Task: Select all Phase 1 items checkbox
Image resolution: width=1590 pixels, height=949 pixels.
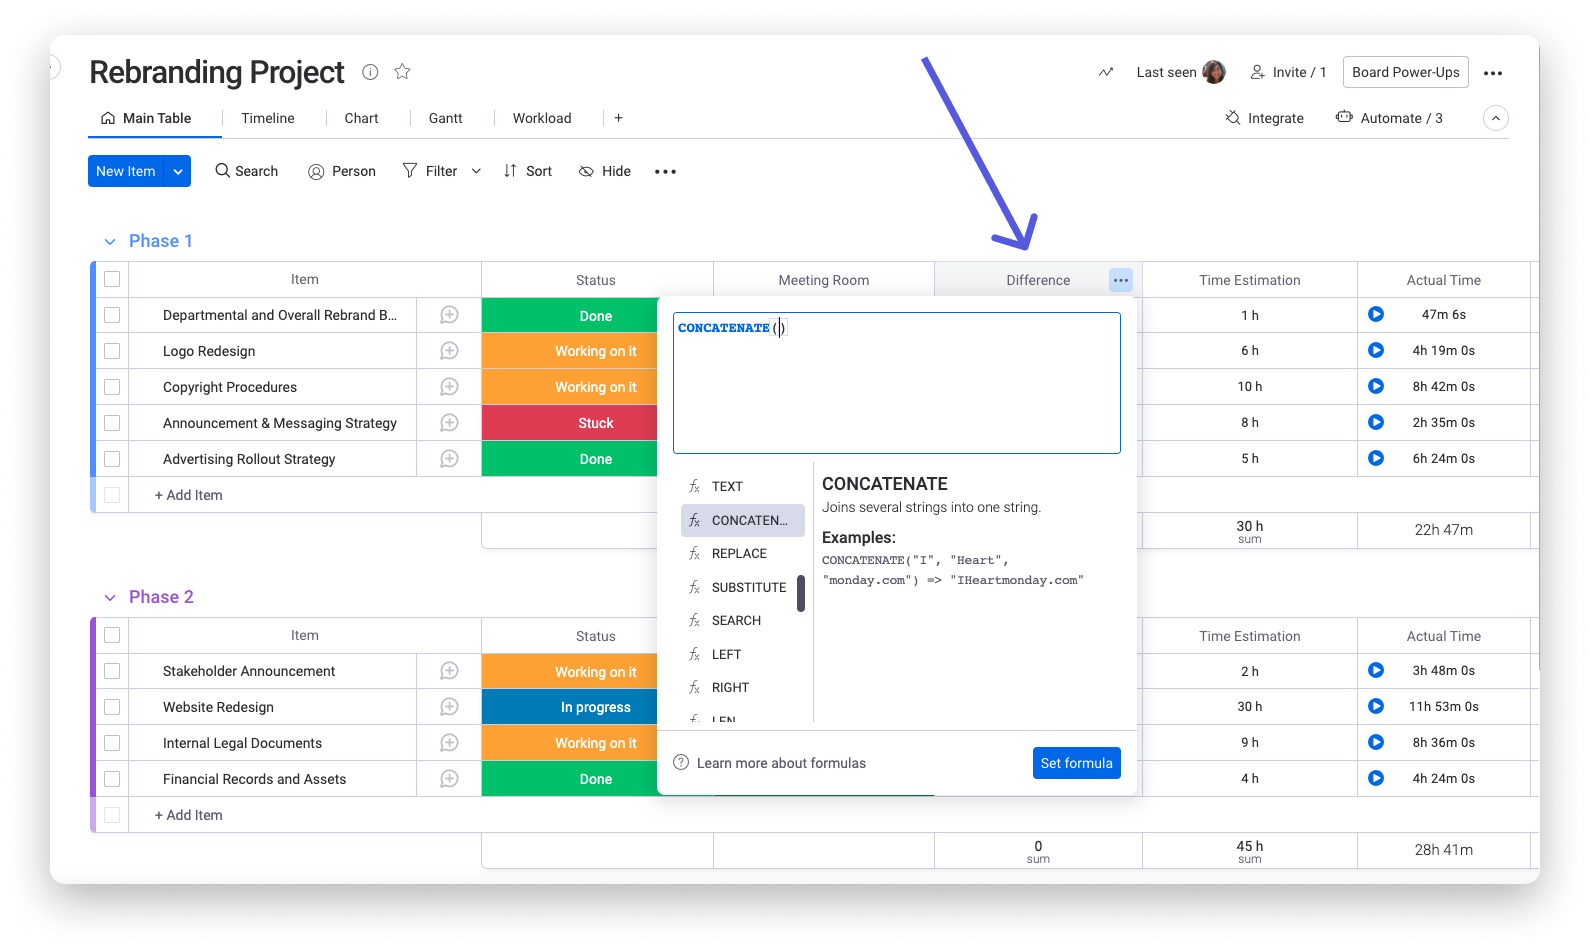Action: 112,279
